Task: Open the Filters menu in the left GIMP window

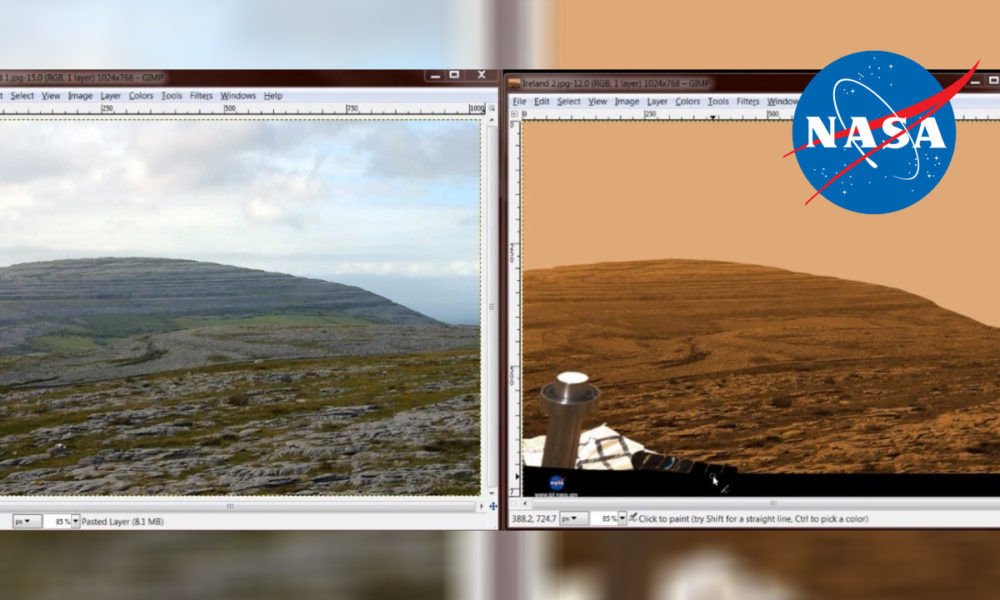Action: [201, 96]
